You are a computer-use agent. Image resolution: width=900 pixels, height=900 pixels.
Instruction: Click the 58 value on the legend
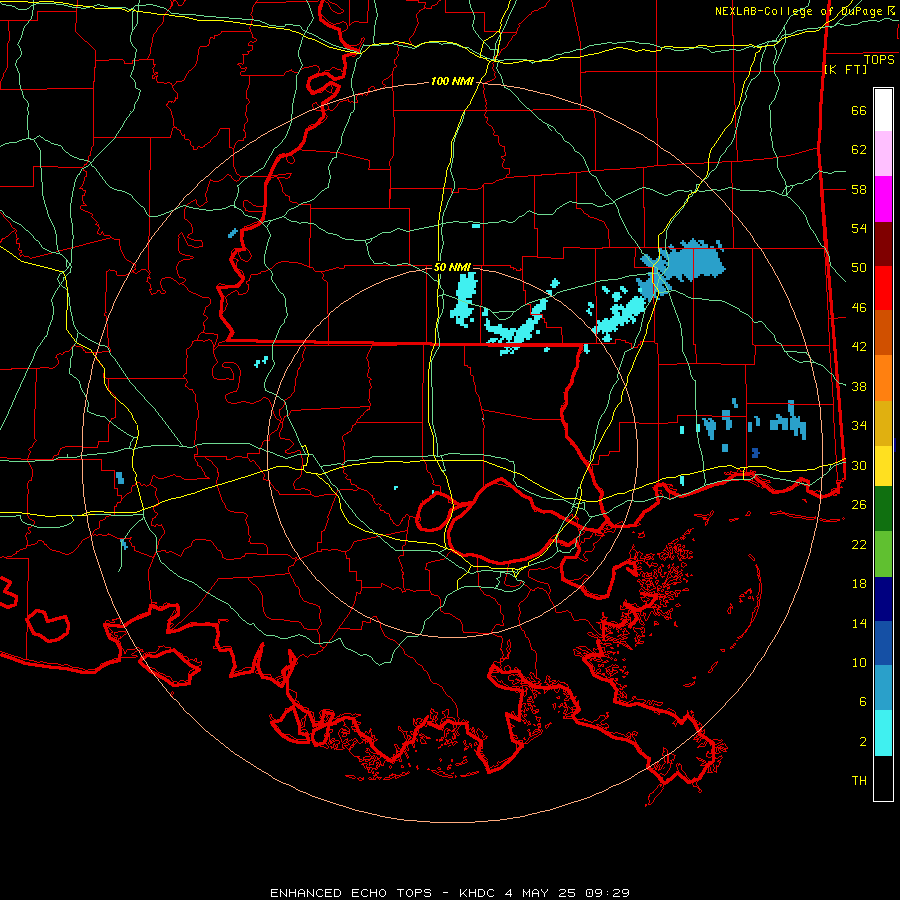[859, 189]
